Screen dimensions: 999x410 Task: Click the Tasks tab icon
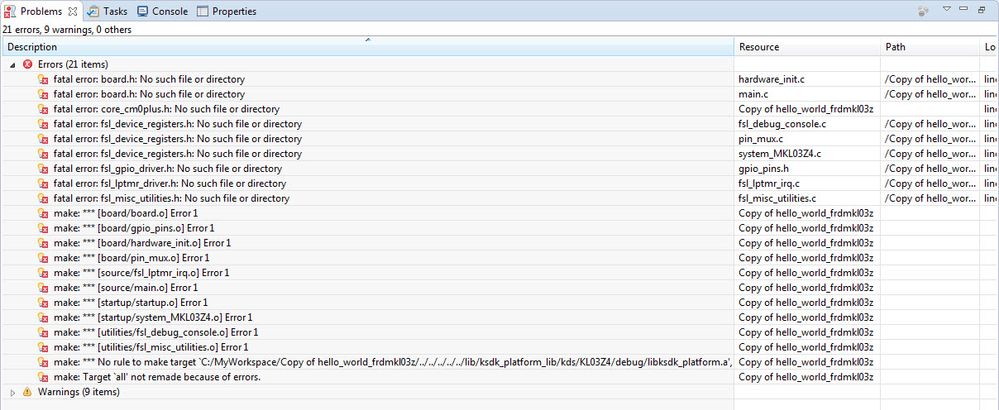[93, 11]
